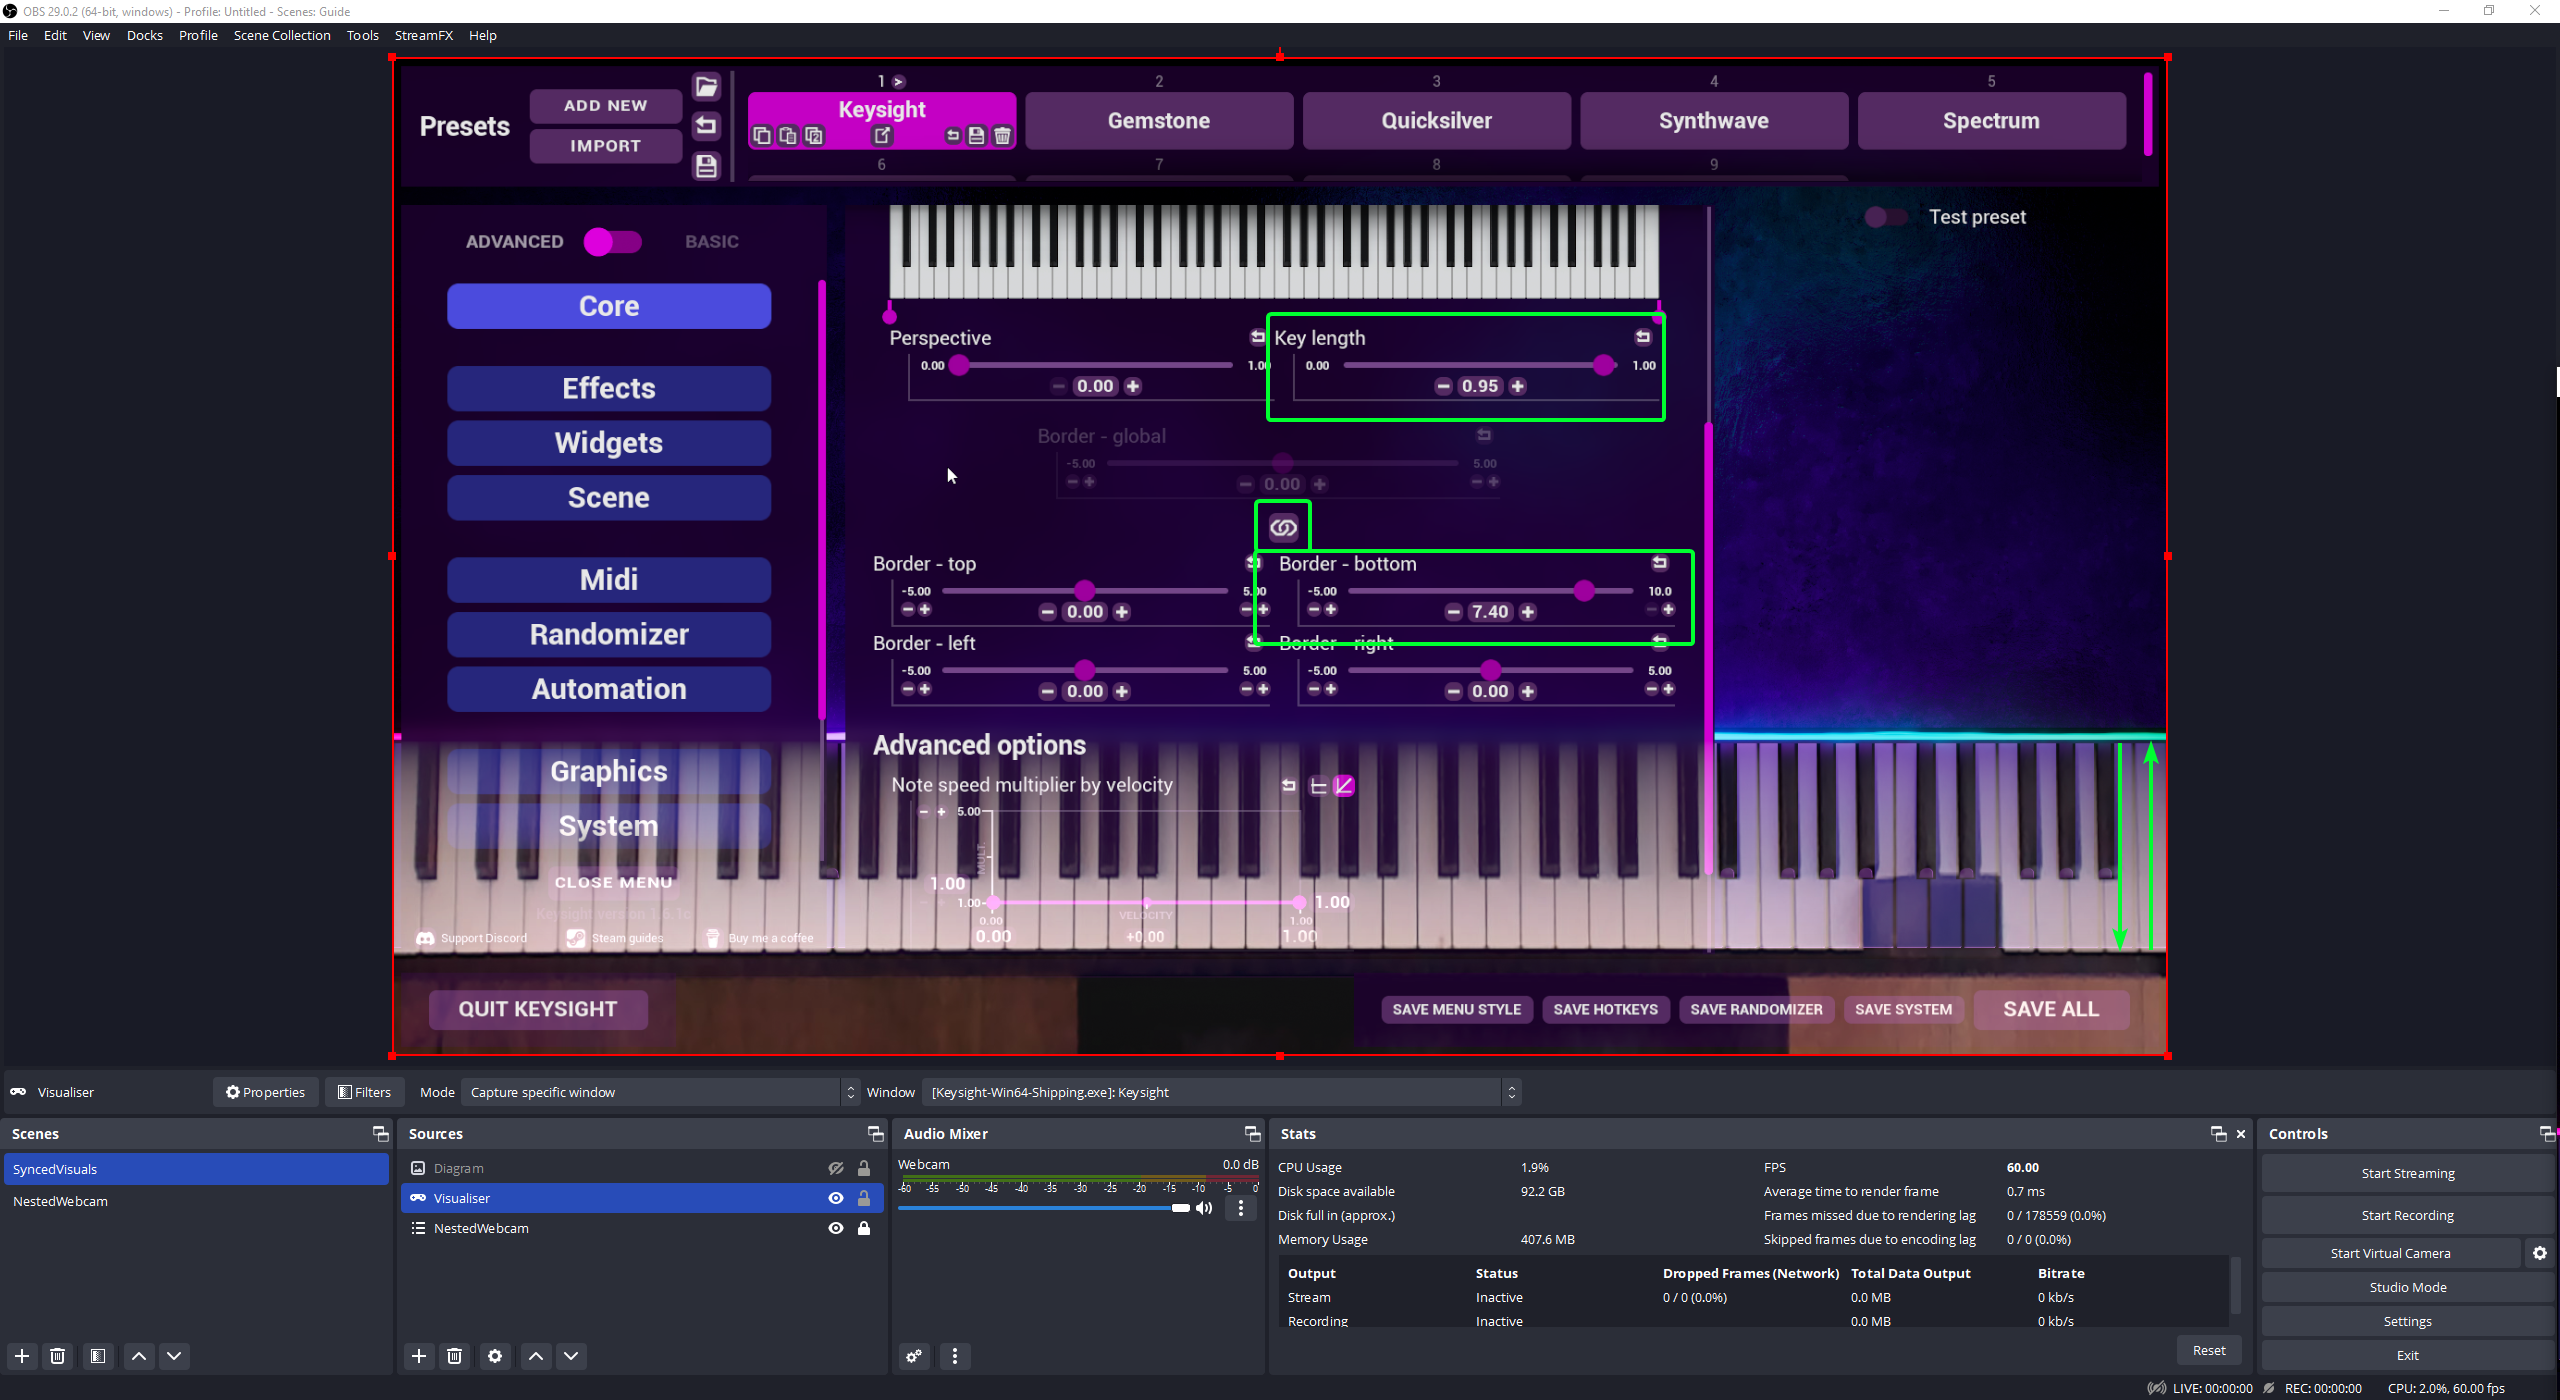This screenshot has width=2560, height=1400.
Task: Unlock the NestedWebcam source
Action: tap(864, 1228)
